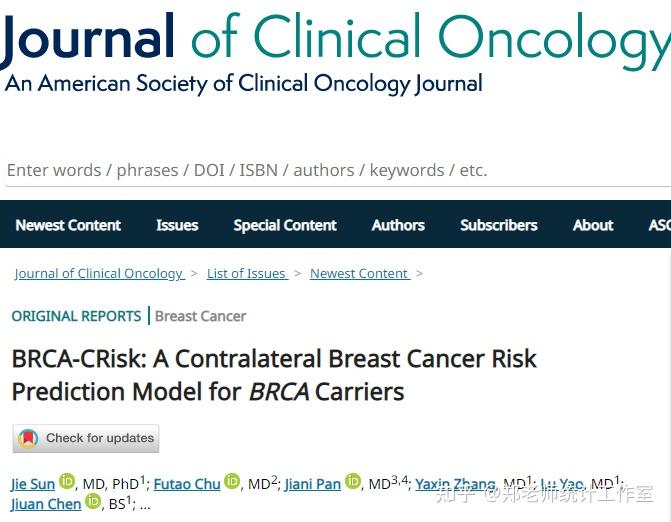Open the Subscribers navigation item
The height and width of the screenshot is (522, 671).
click(x=499, y=225)
